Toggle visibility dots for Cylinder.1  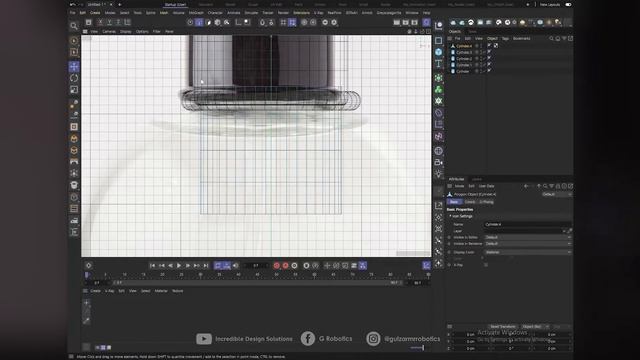[x=482, y=65]
